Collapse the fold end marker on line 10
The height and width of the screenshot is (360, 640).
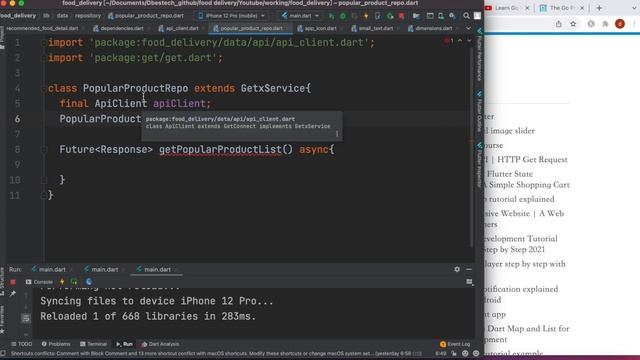click(44, 180)
